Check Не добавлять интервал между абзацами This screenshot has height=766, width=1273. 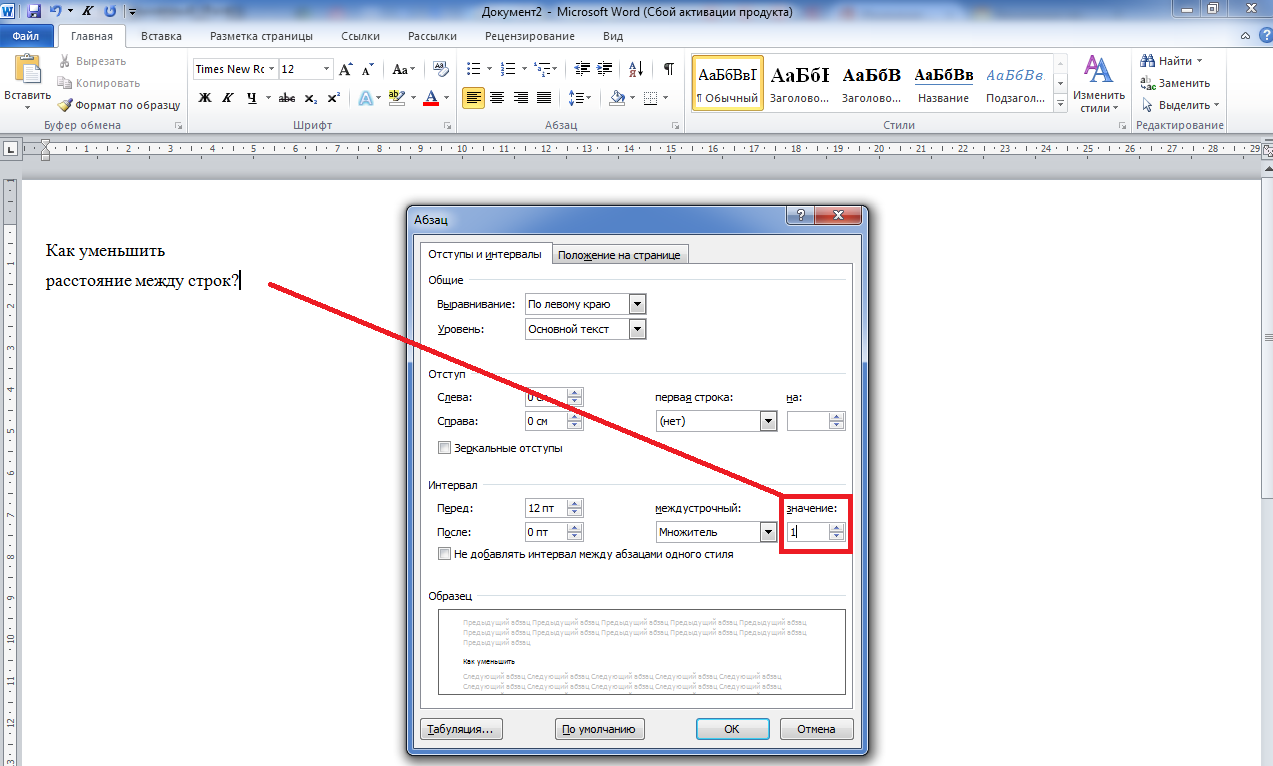pyautogui.click(x=444, y=554)
